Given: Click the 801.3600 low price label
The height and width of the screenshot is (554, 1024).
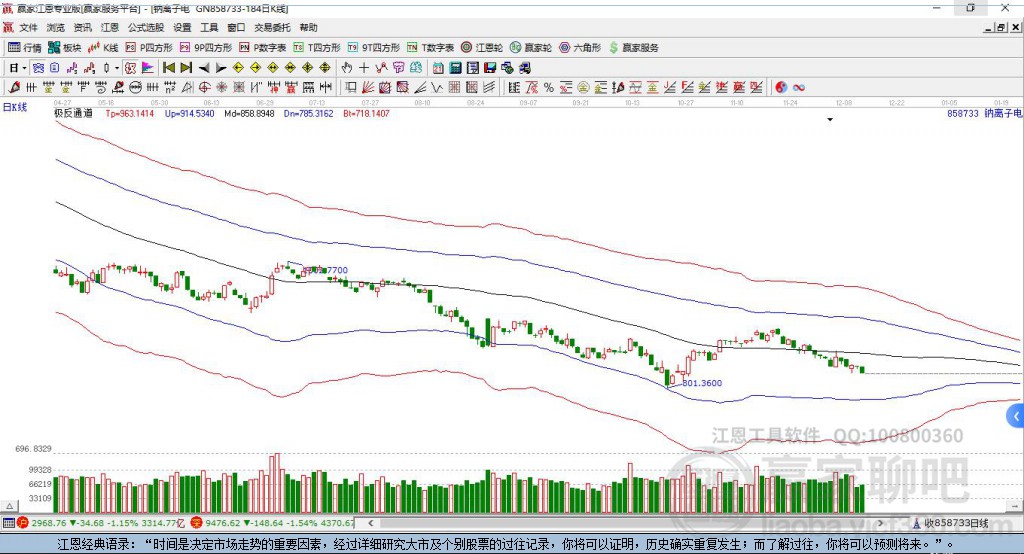Looking at the screenshot, I should 702,383.
